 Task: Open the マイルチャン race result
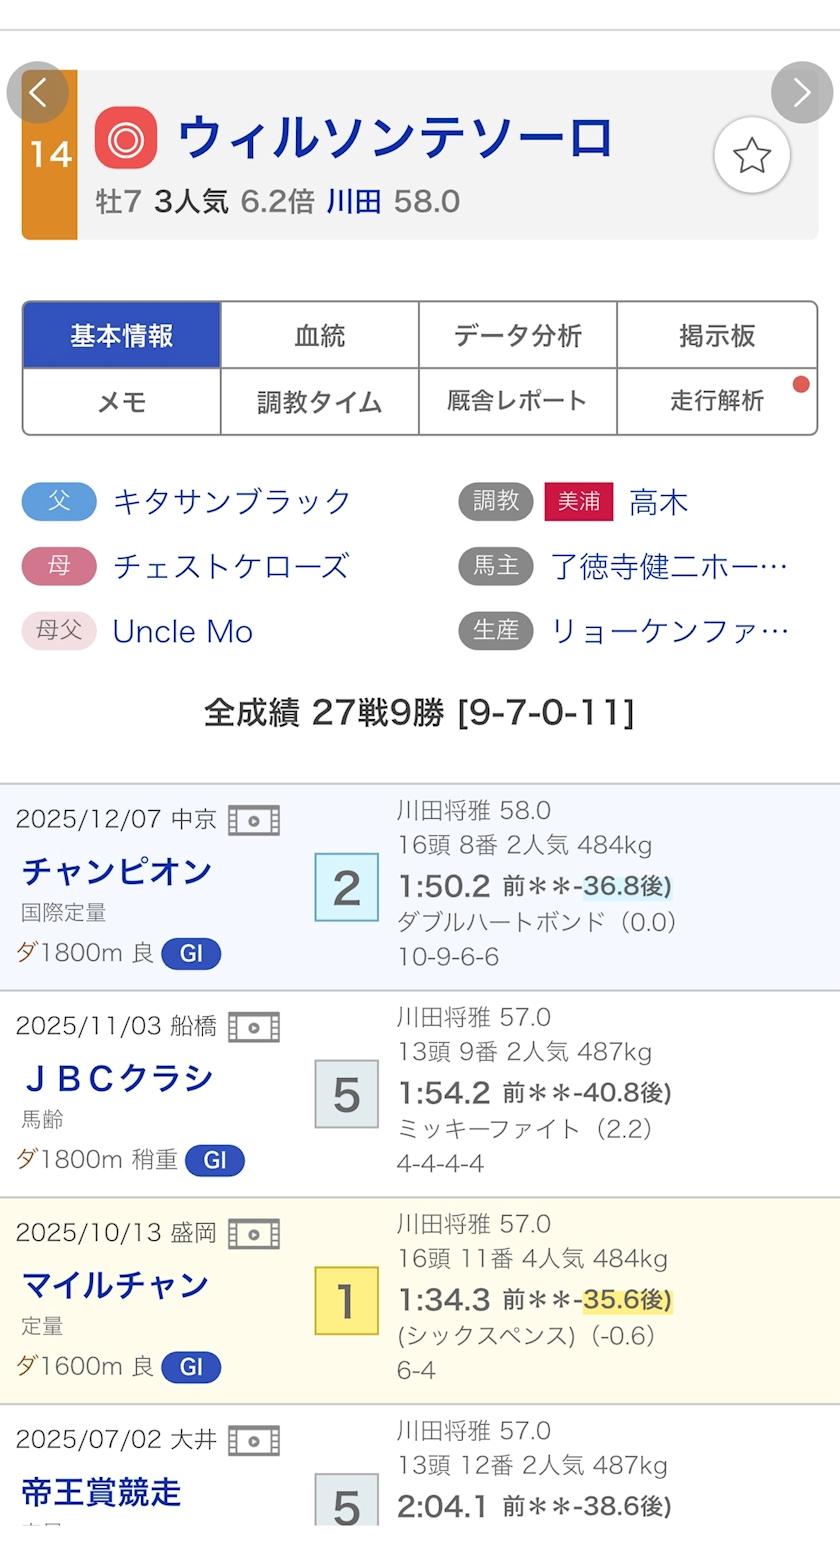coord(115,1285)
